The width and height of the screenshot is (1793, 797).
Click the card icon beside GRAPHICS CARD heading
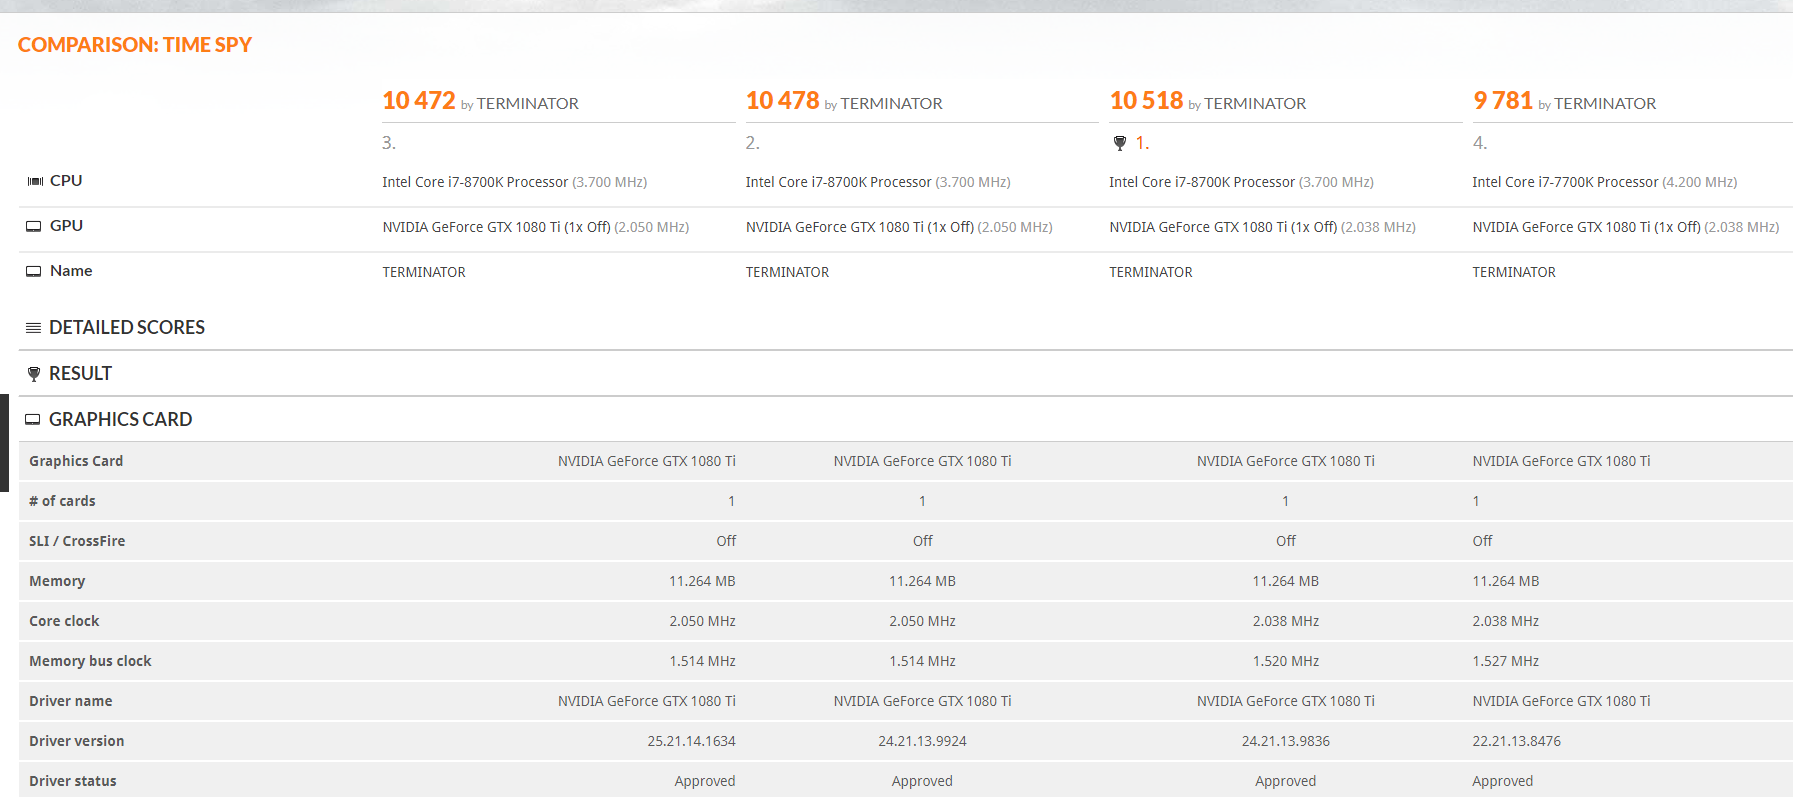(34, 420)
